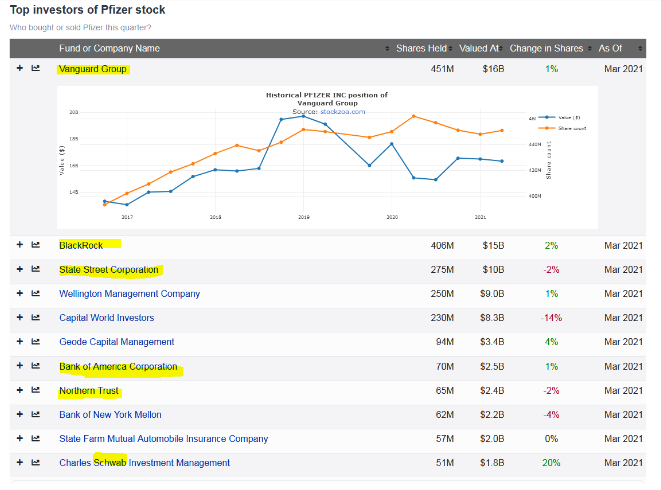Open Wellington Management Company link
Viewport: 661px width, 490px height.
pos(129,293)
